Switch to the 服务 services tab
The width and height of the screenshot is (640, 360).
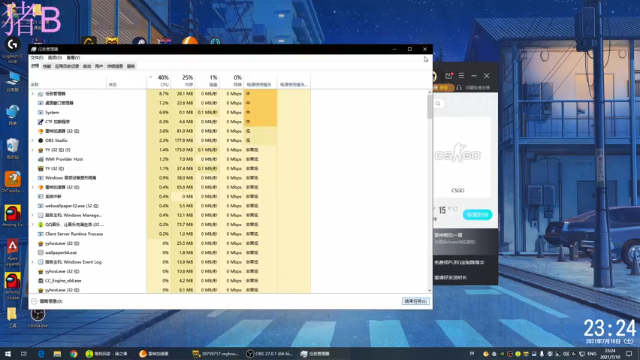tap(131, 66)
